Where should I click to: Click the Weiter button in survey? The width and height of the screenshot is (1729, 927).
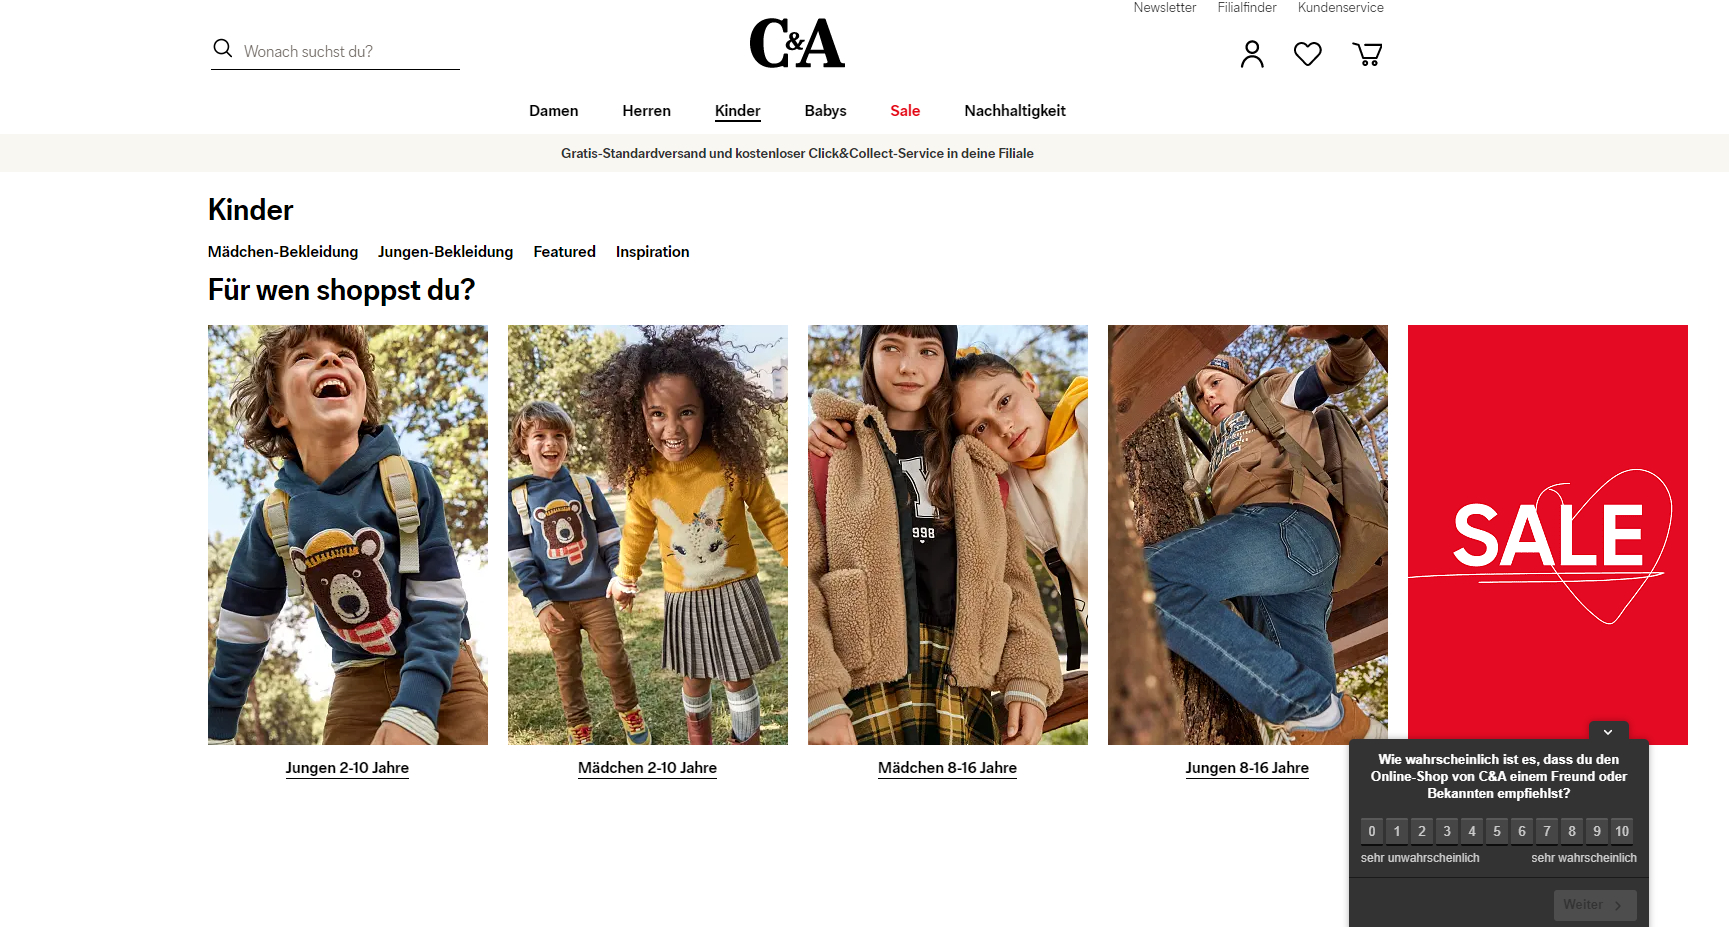(x=1595, y=905)
